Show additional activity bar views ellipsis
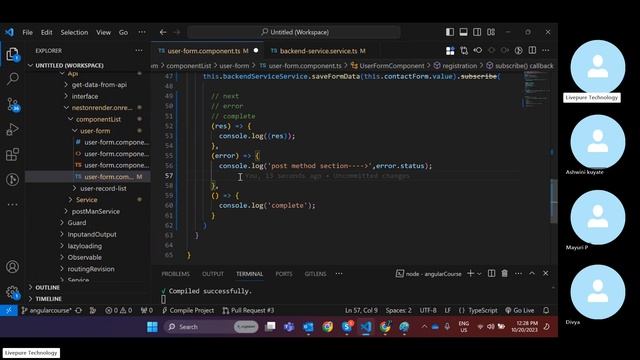The width and height of the screenshot is (640, 360). click(13, 204)
